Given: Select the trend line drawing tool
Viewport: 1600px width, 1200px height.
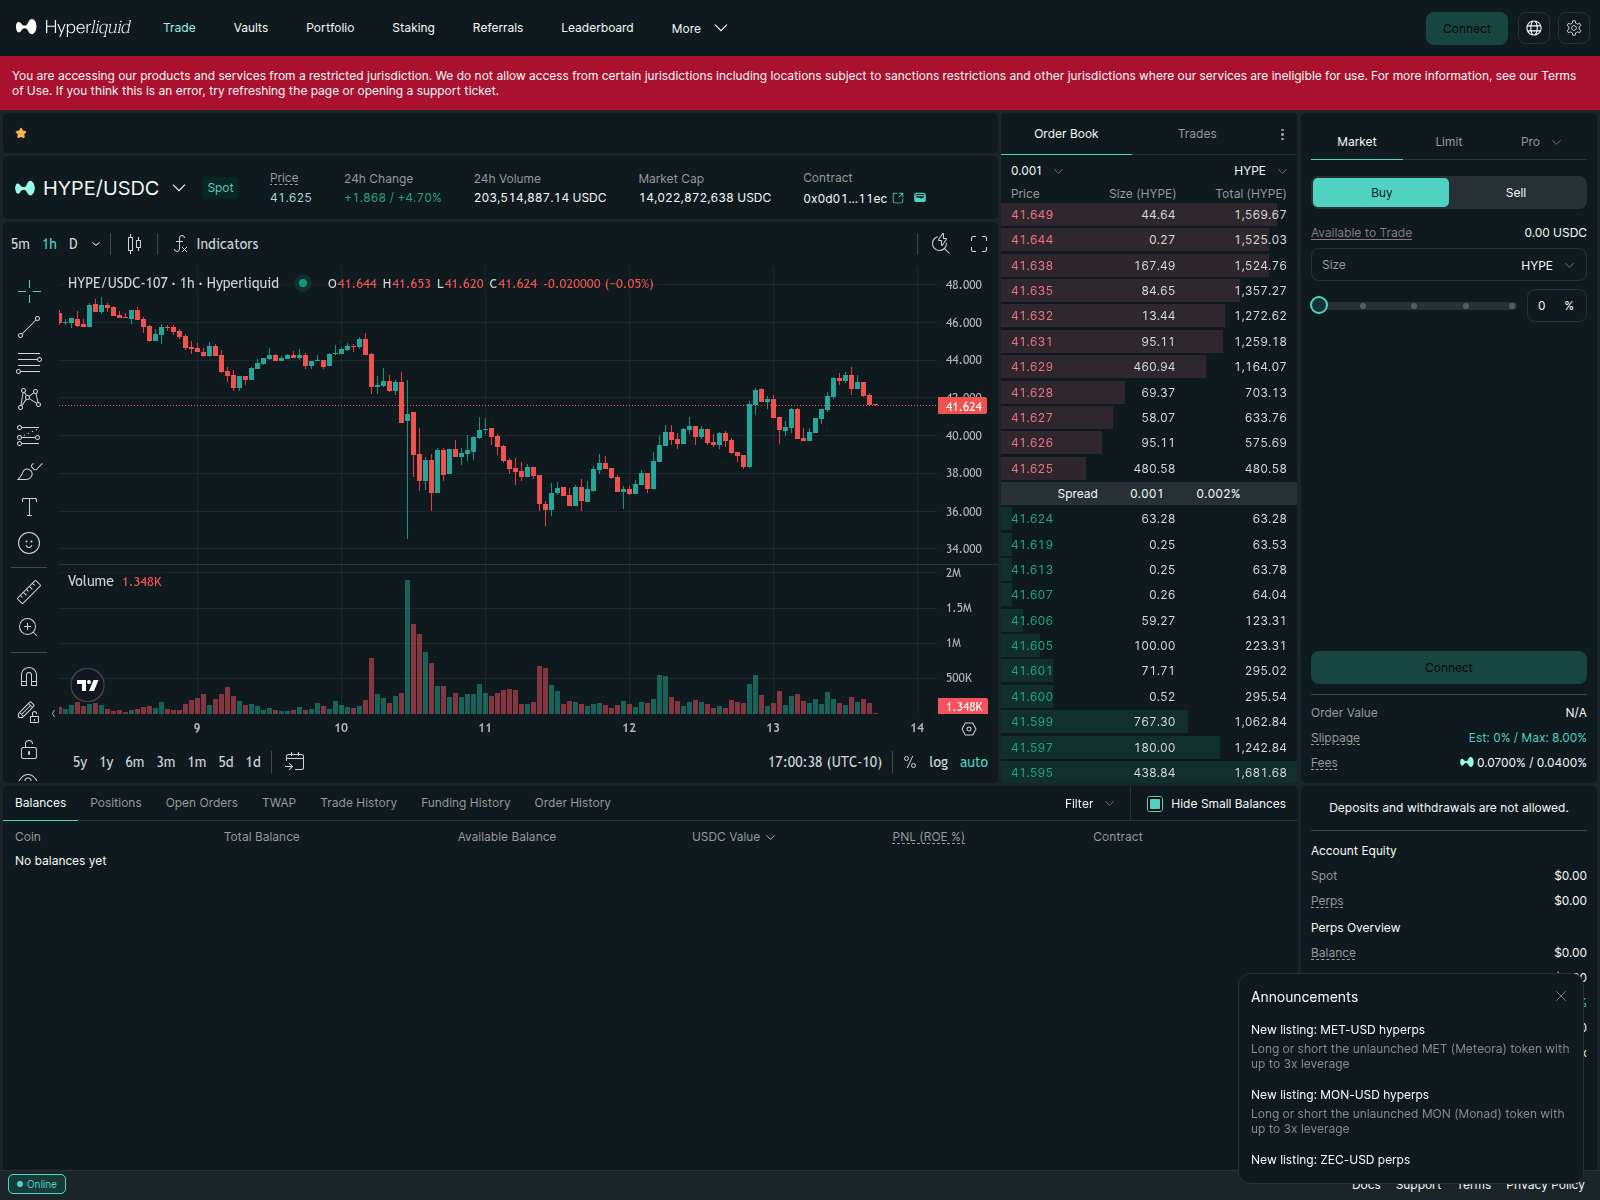Looking at the screenshot, I should [x=29, y=327].
